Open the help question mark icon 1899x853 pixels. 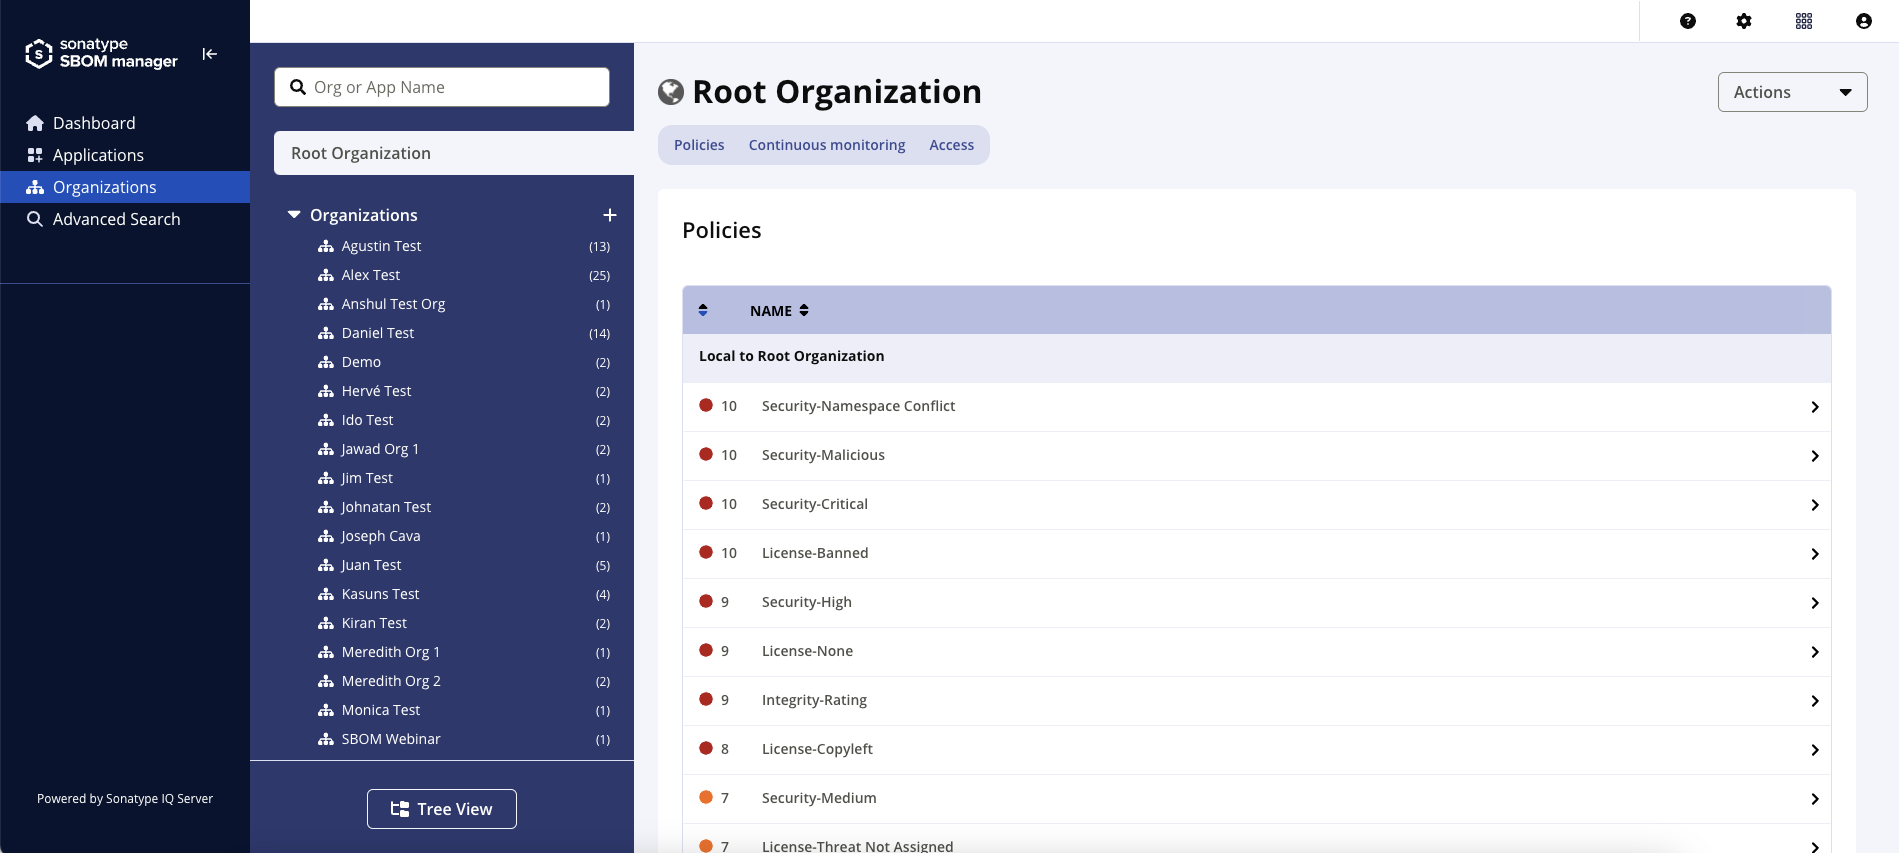point(1688,21)
